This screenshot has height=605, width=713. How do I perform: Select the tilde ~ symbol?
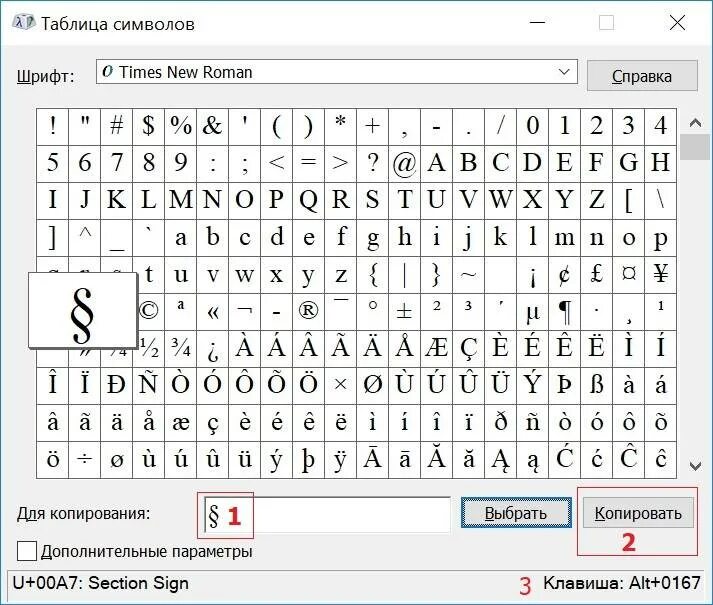(468, 275)
